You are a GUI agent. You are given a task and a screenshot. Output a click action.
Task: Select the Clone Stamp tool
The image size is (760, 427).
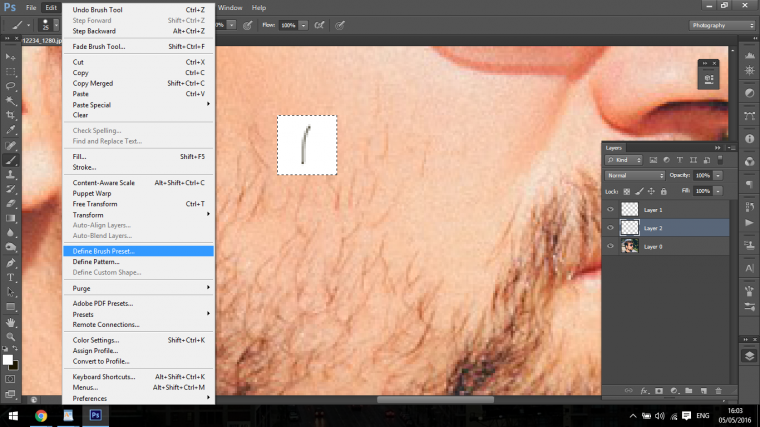(10, 174)
